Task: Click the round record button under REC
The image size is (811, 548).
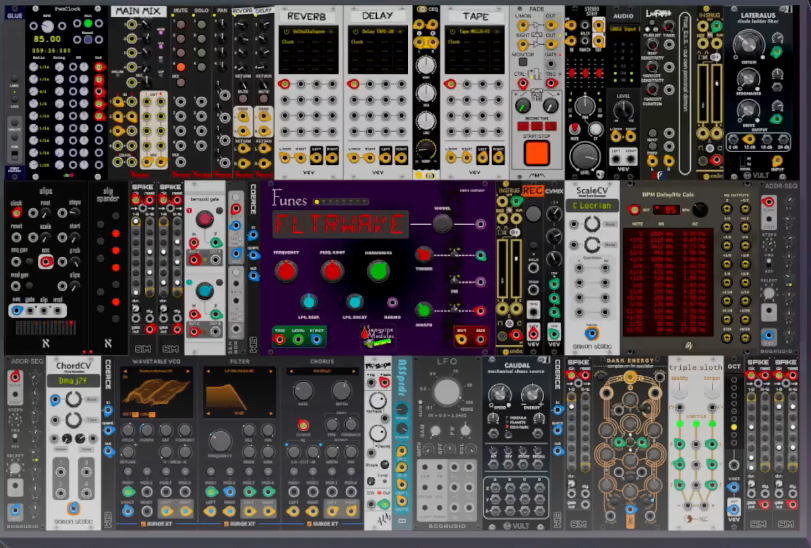Action: [x=533, y=213]
